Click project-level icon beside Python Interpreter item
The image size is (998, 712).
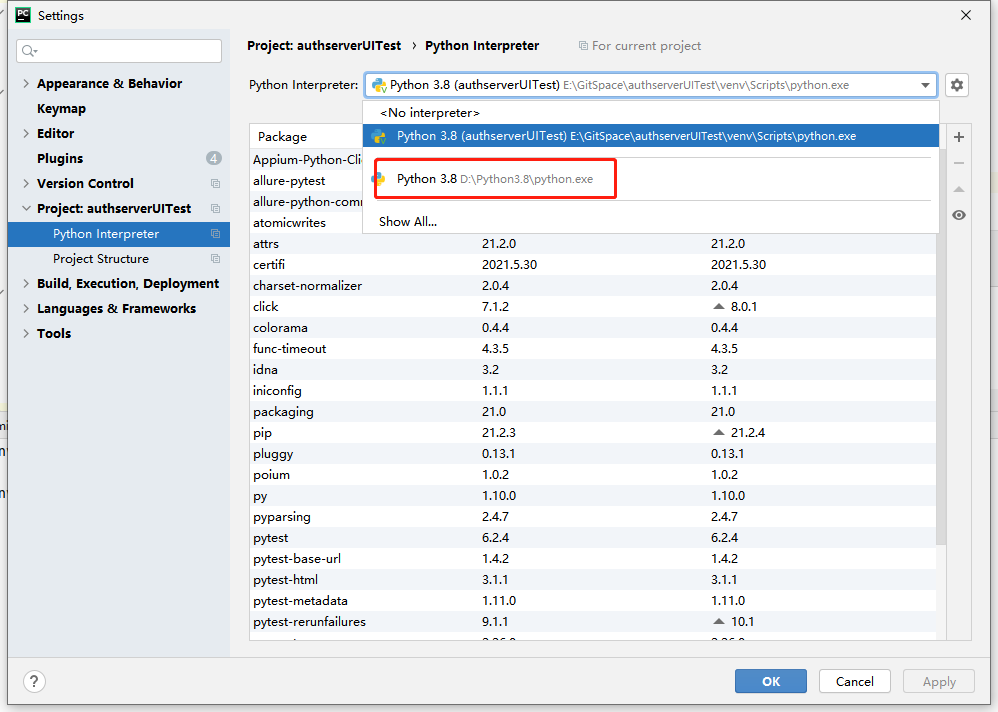pos(215,234)
